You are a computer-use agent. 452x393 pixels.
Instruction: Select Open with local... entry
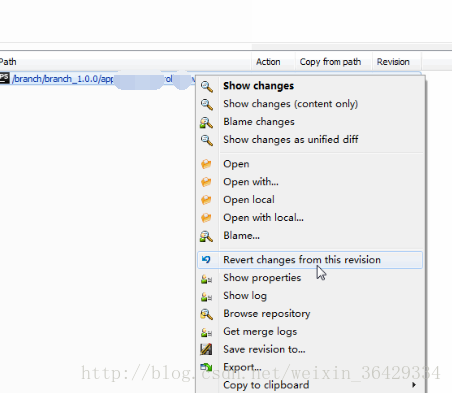point(311,218)
